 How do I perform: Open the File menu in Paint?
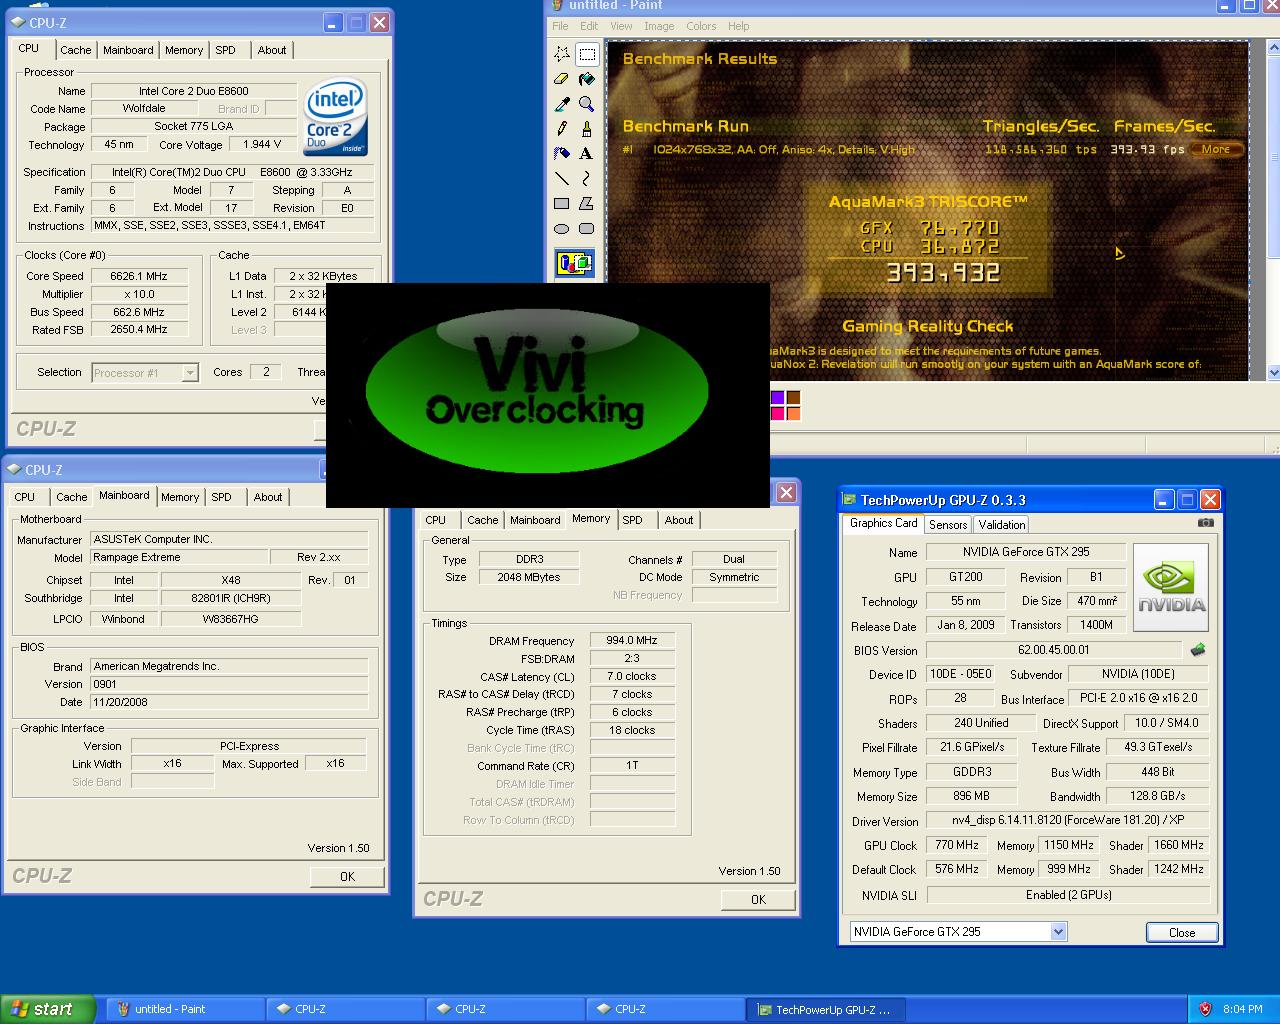[560, 26]
